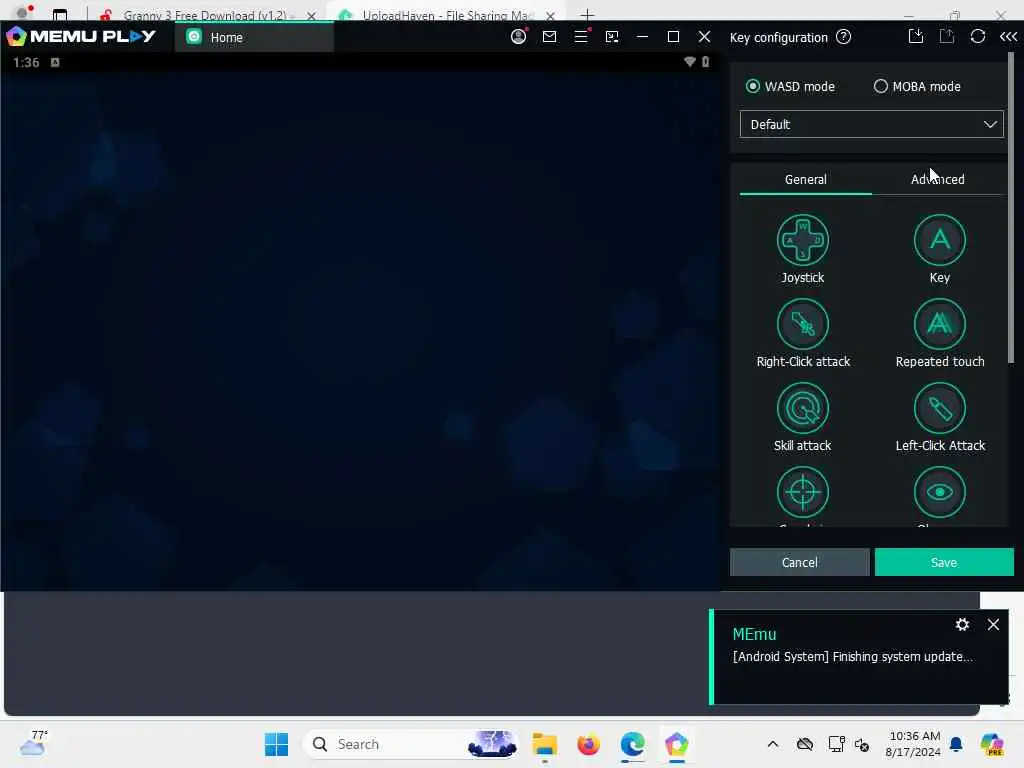This screenshot has height=768, width=1024.
Task: Open notification settings gear in MEmu popup
Action: [962, 624]
